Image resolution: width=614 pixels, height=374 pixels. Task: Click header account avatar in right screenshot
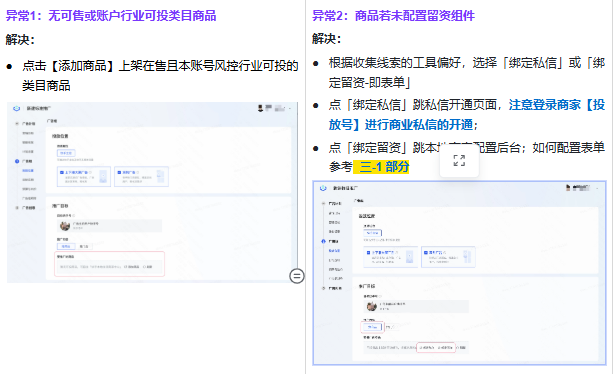point(568,188)
